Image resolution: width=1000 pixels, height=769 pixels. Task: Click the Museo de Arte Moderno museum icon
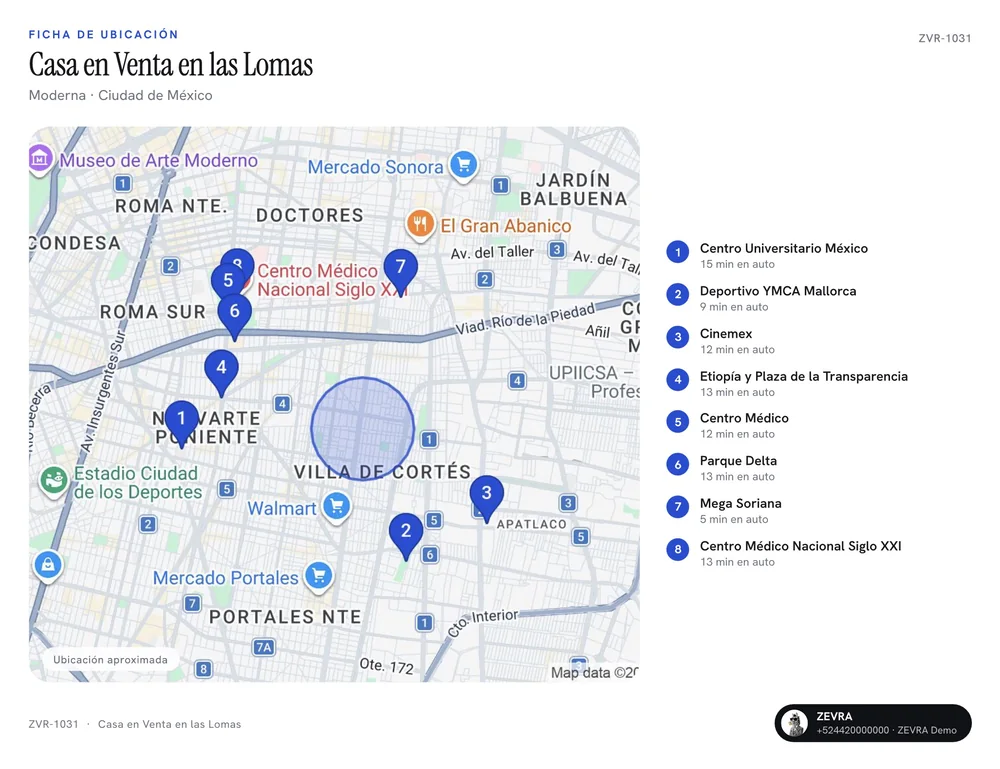(x=40, y=157)
